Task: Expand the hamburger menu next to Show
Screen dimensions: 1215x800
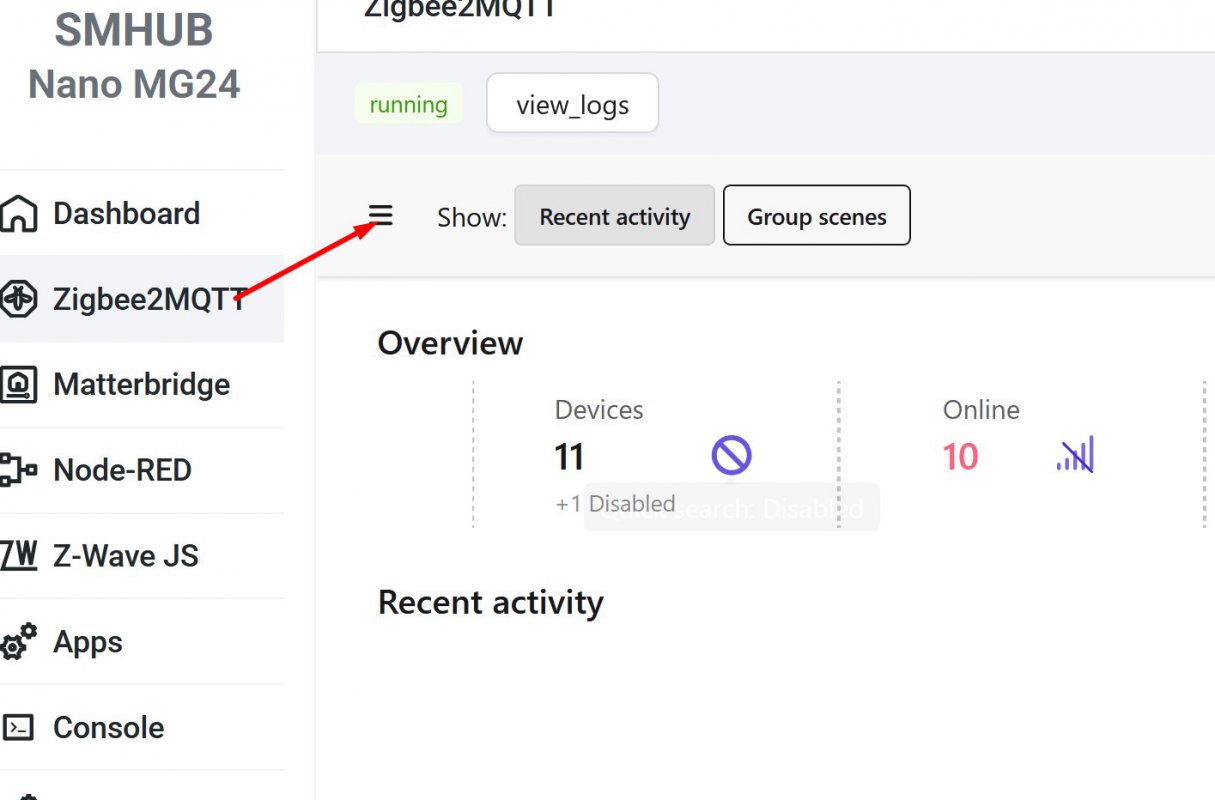Action: pyautogui.click(x=381, y=215)
